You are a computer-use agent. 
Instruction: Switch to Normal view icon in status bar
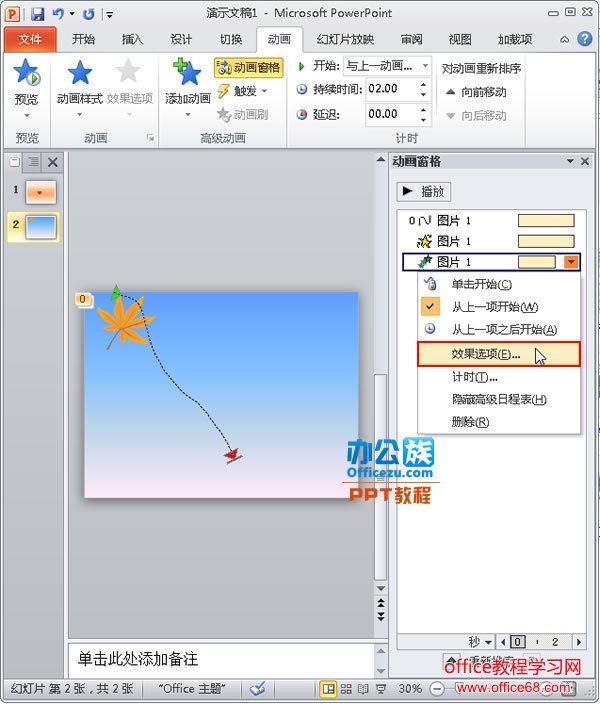329,688
